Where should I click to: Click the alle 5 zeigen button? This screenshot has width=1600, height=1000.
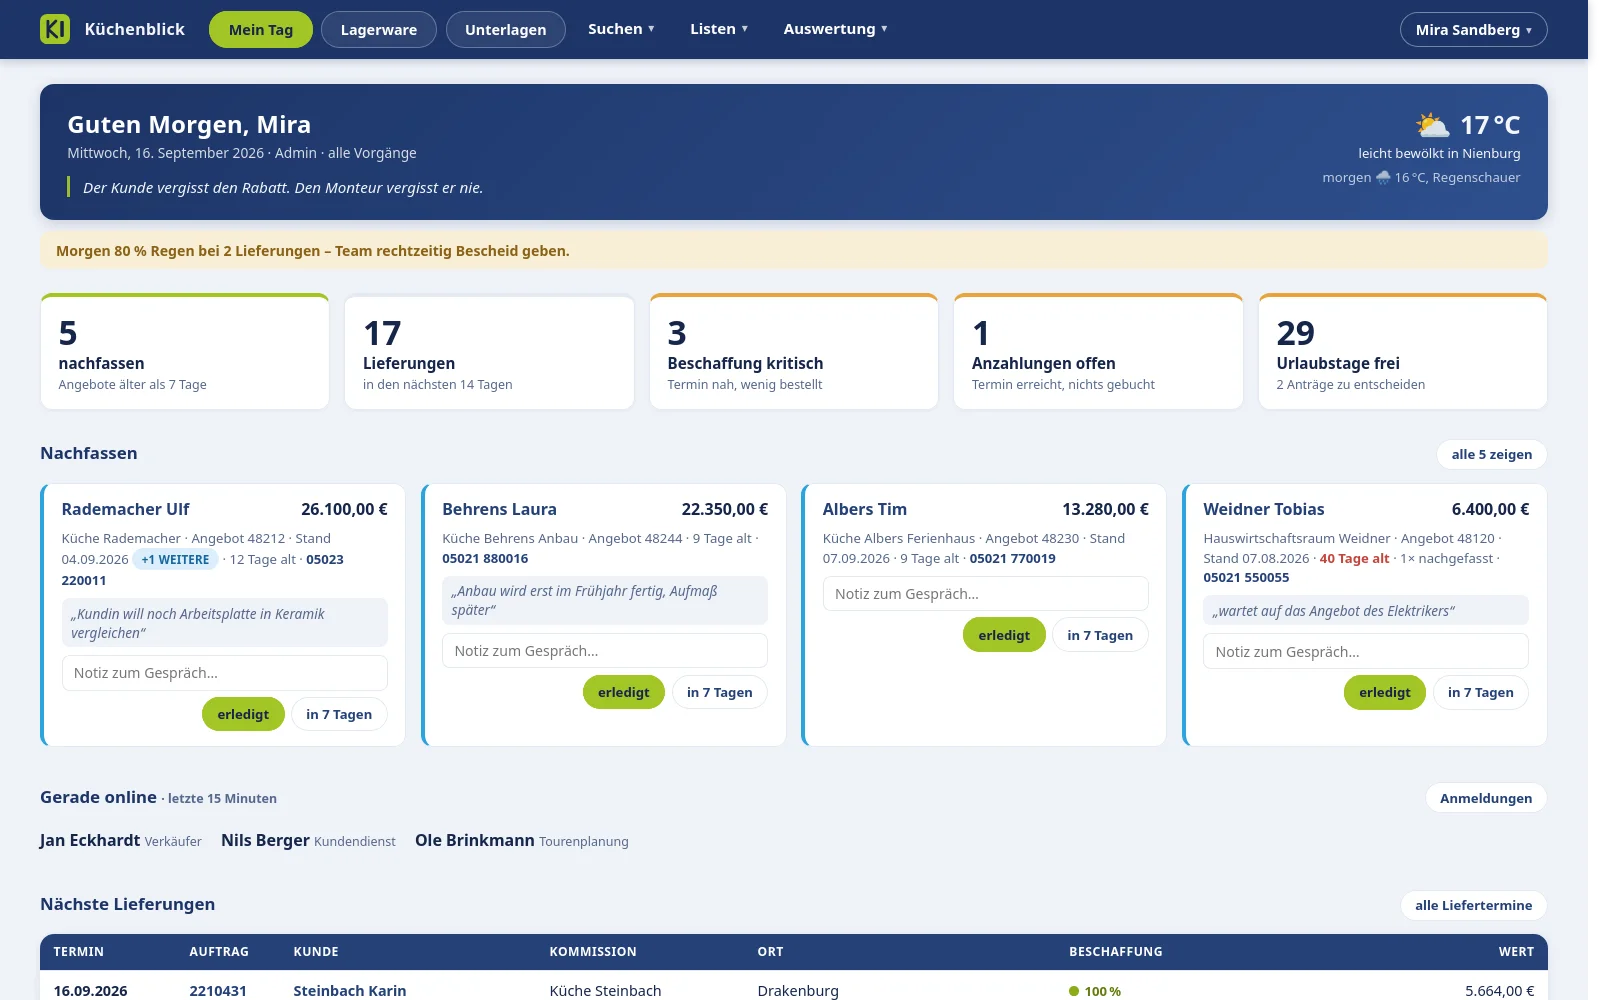(x=1491, y=454)
